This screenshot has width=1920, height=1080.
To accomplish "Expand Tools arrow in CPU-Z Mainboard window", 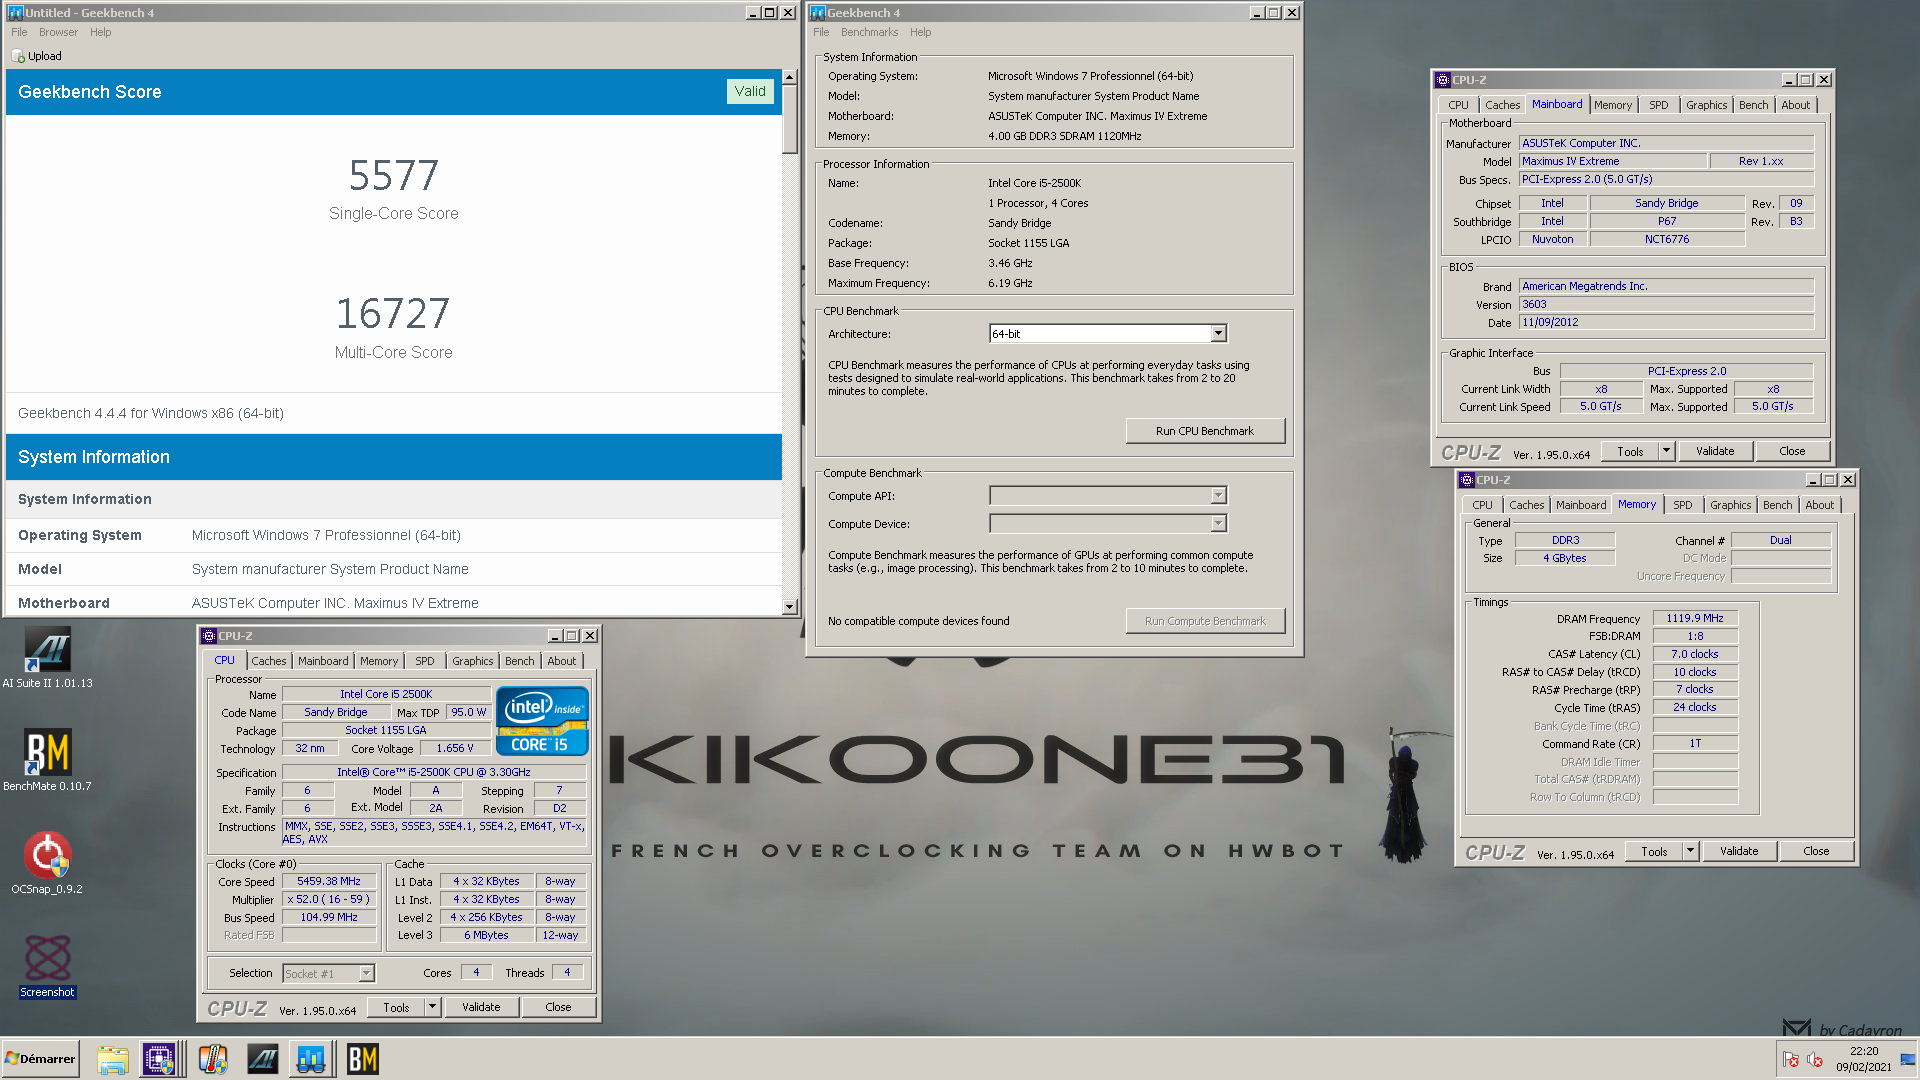I will coord(1667,451).
